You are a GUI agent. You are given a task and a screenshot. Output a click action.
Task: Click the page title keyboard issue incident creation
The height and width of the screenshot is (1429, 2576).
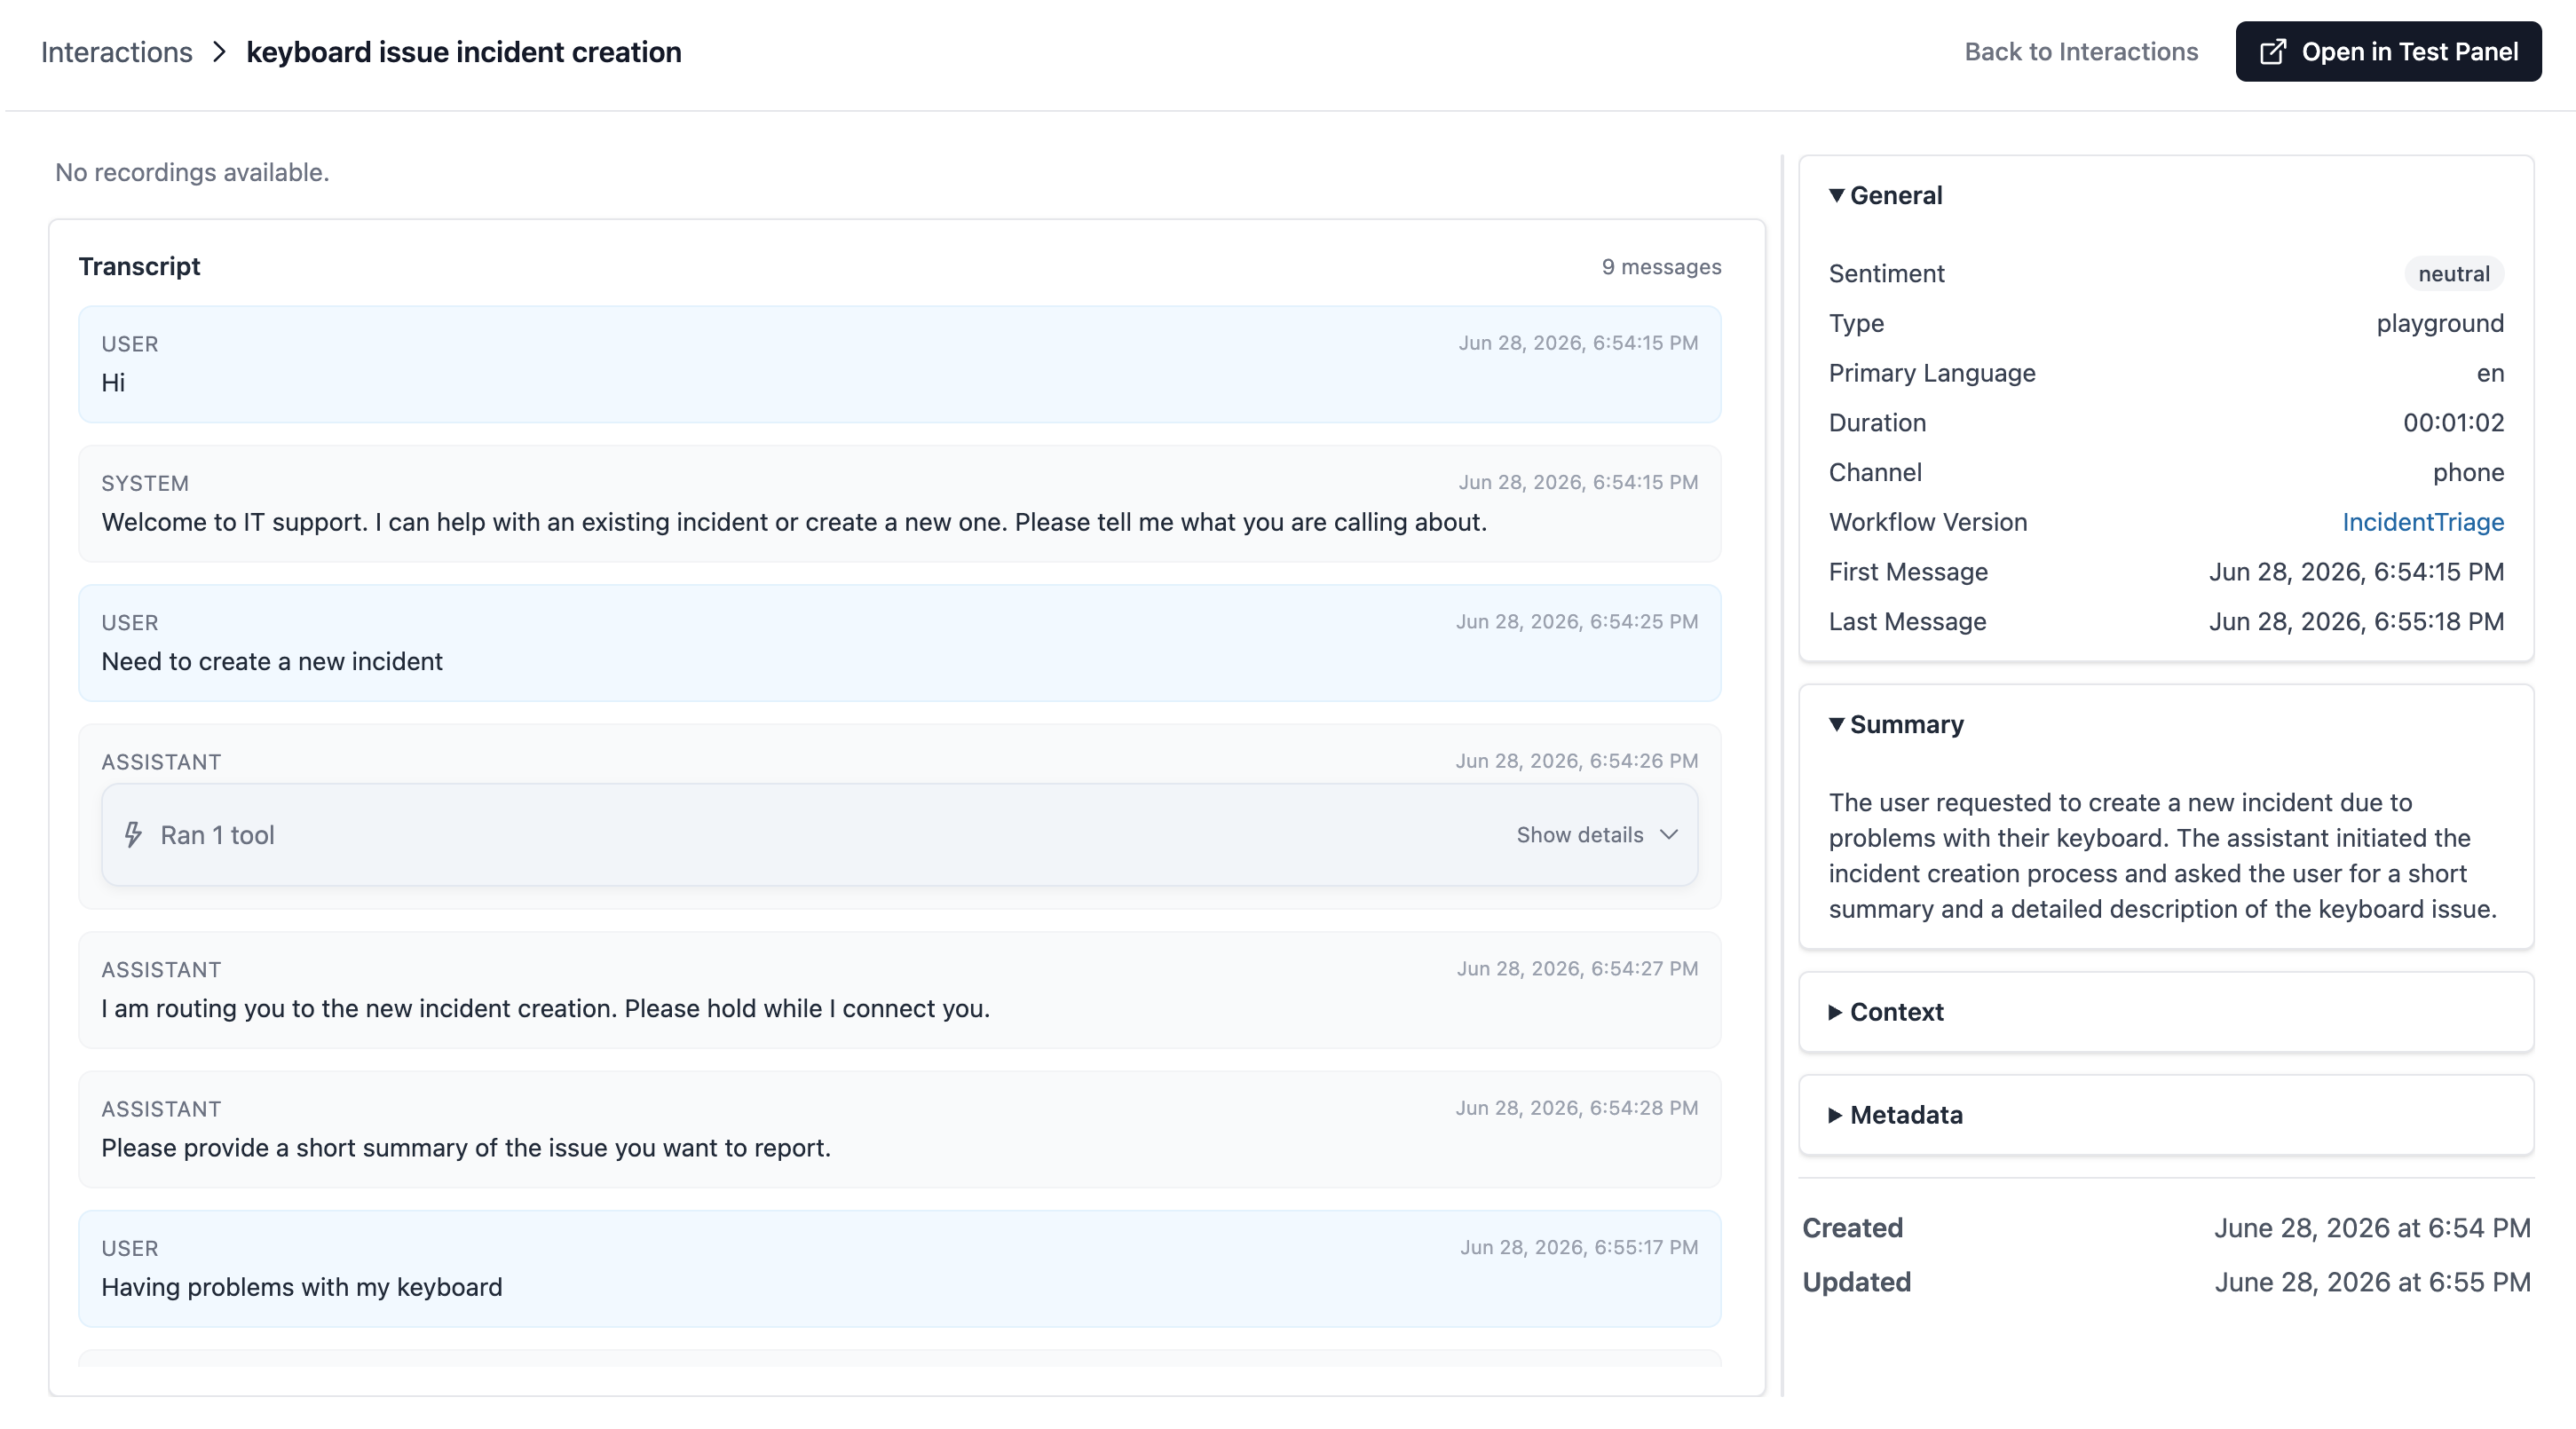click(x=464, y=52)
